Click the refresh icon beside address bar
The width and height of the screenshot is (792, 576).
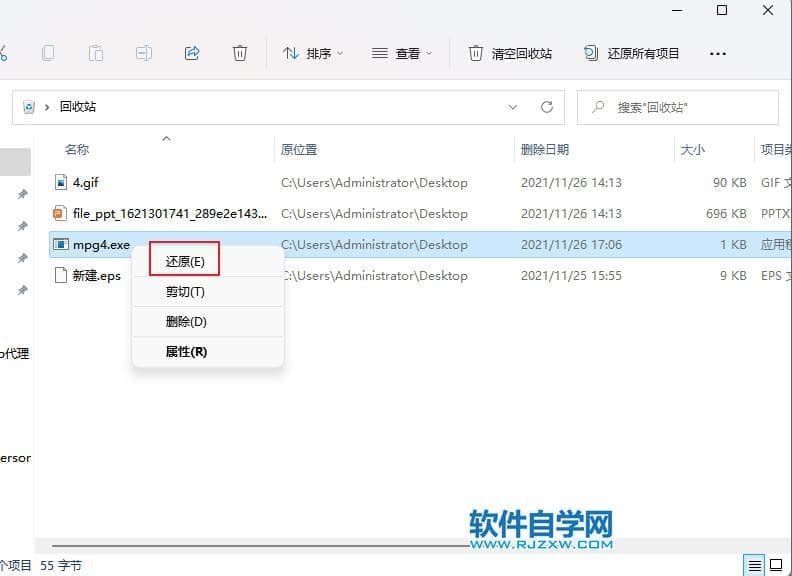pyautogui.click(x=546, y=107)
